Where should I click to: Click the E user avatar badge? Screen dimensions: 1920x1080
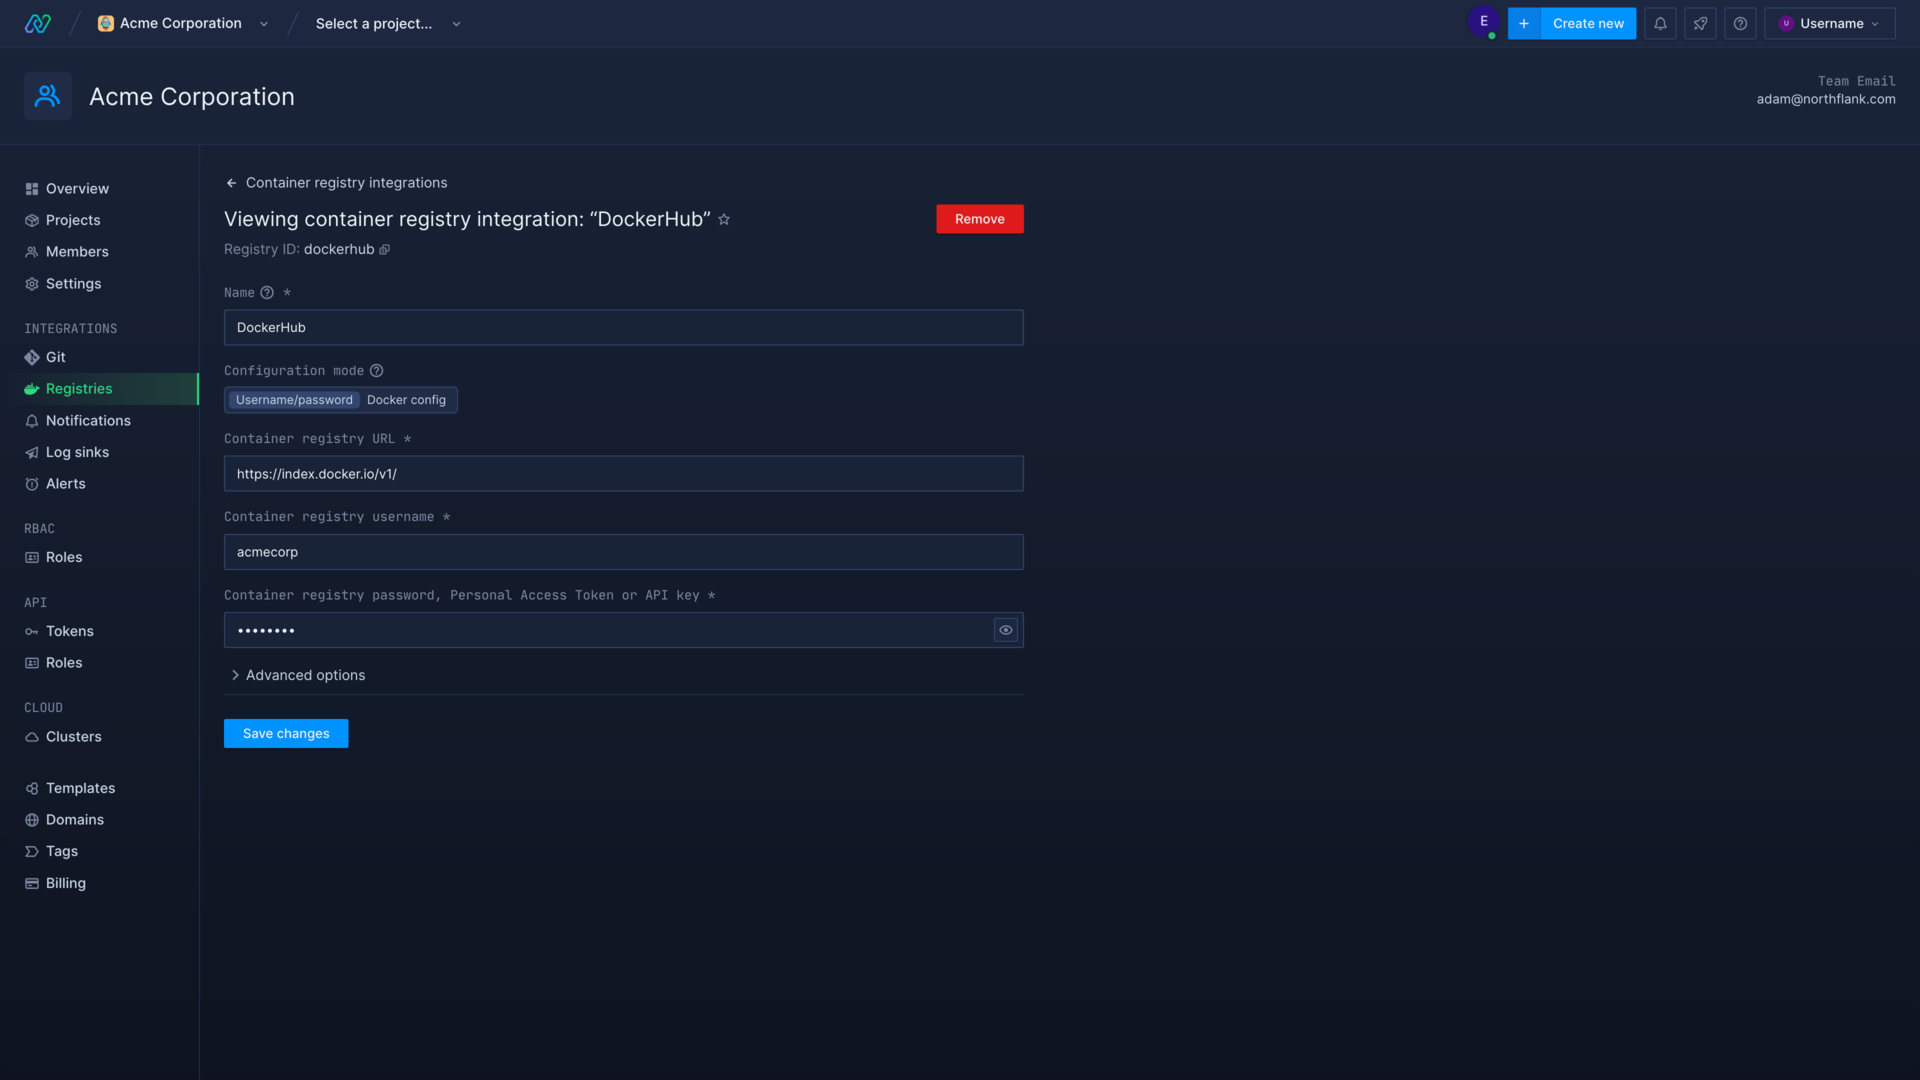pos(1483,21)
